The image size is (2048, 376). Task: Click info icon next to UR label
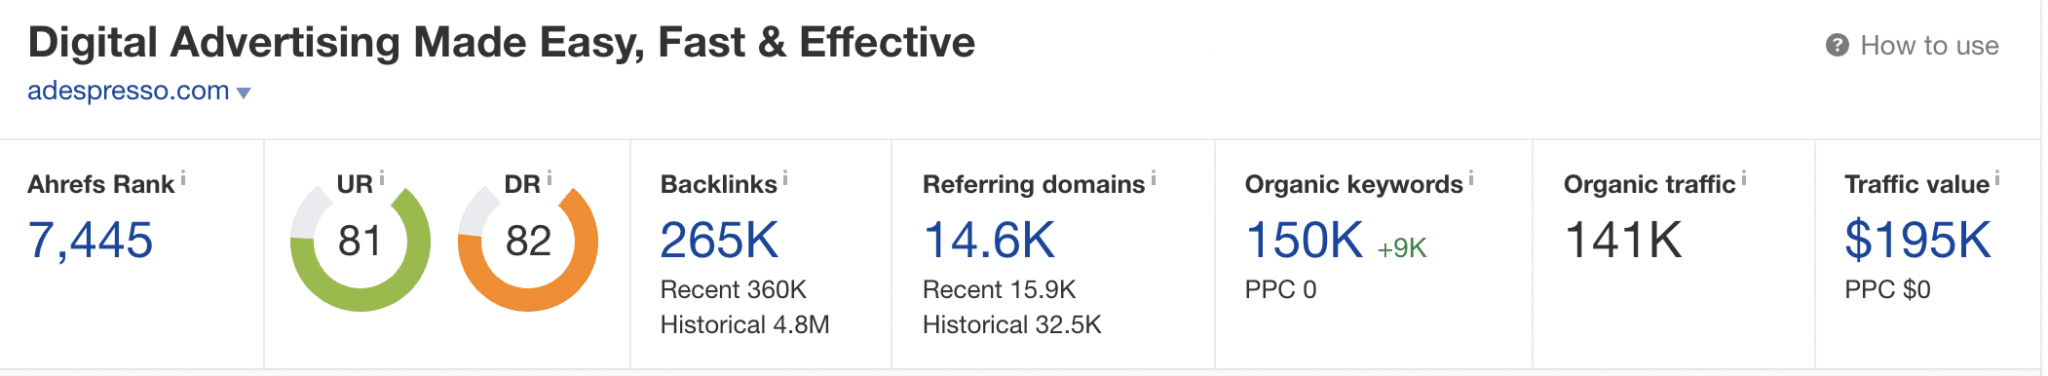point(382,178)
